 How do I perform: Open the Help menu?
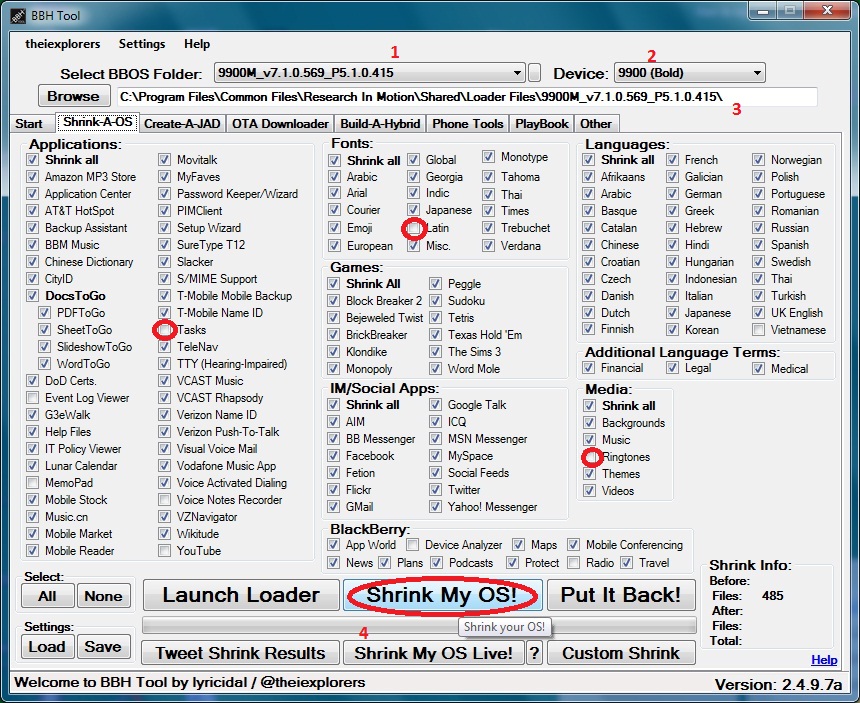click(x=197, y=44)
